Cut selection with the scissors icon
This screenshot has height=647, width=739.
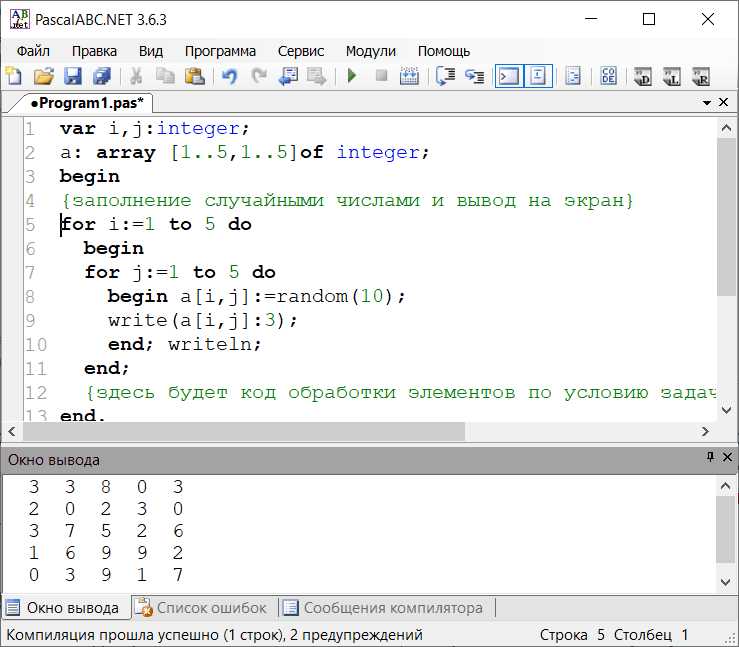tap(136, 76)
